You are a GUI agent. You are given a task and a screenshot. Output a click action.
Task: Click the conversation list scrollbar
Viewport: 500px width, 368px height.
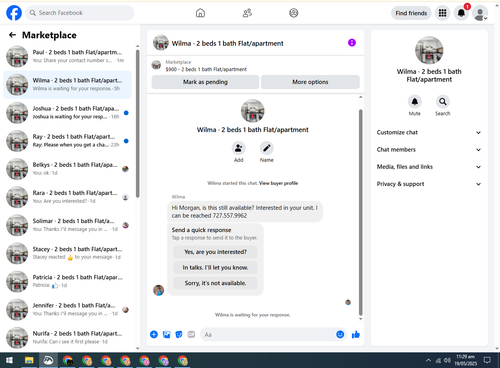point(137,123)
